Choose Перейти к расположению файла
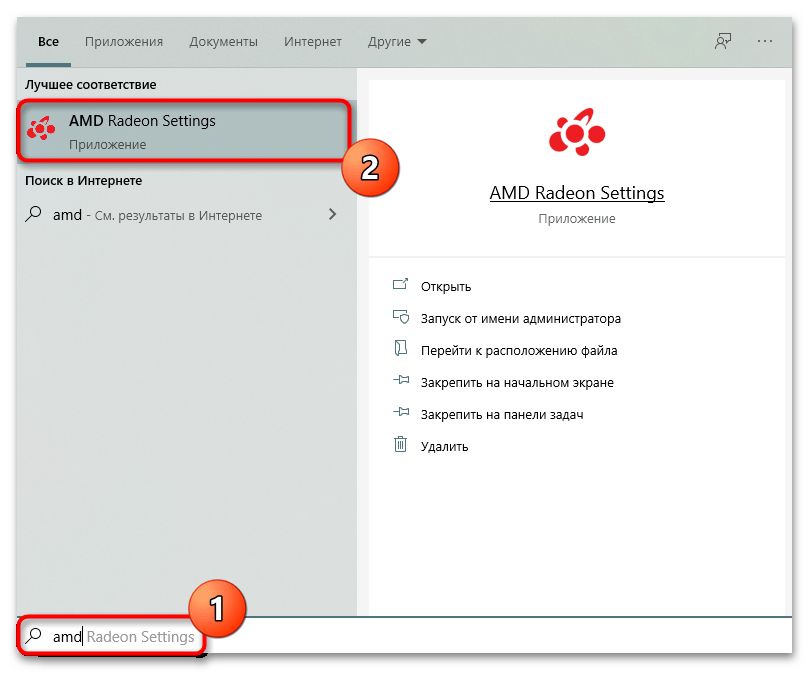Screen dimensions: 808x674 [x=519, y=350]
